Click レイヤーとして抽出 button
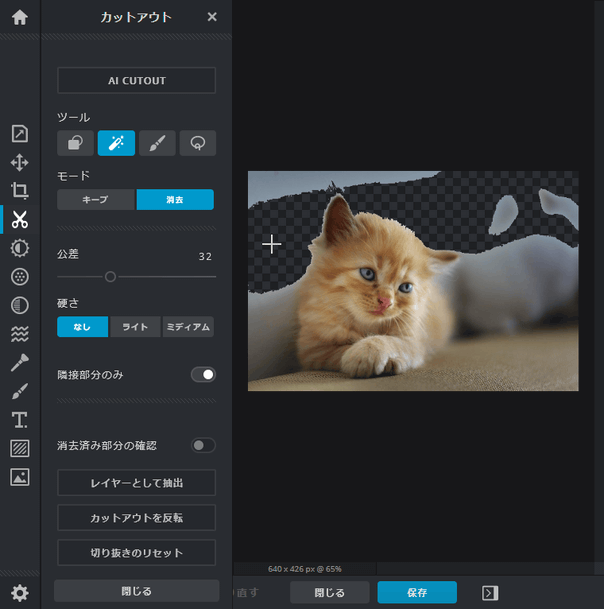Image resolution: width=604 pixels, height=609 pixels. [x=136, y=483]
